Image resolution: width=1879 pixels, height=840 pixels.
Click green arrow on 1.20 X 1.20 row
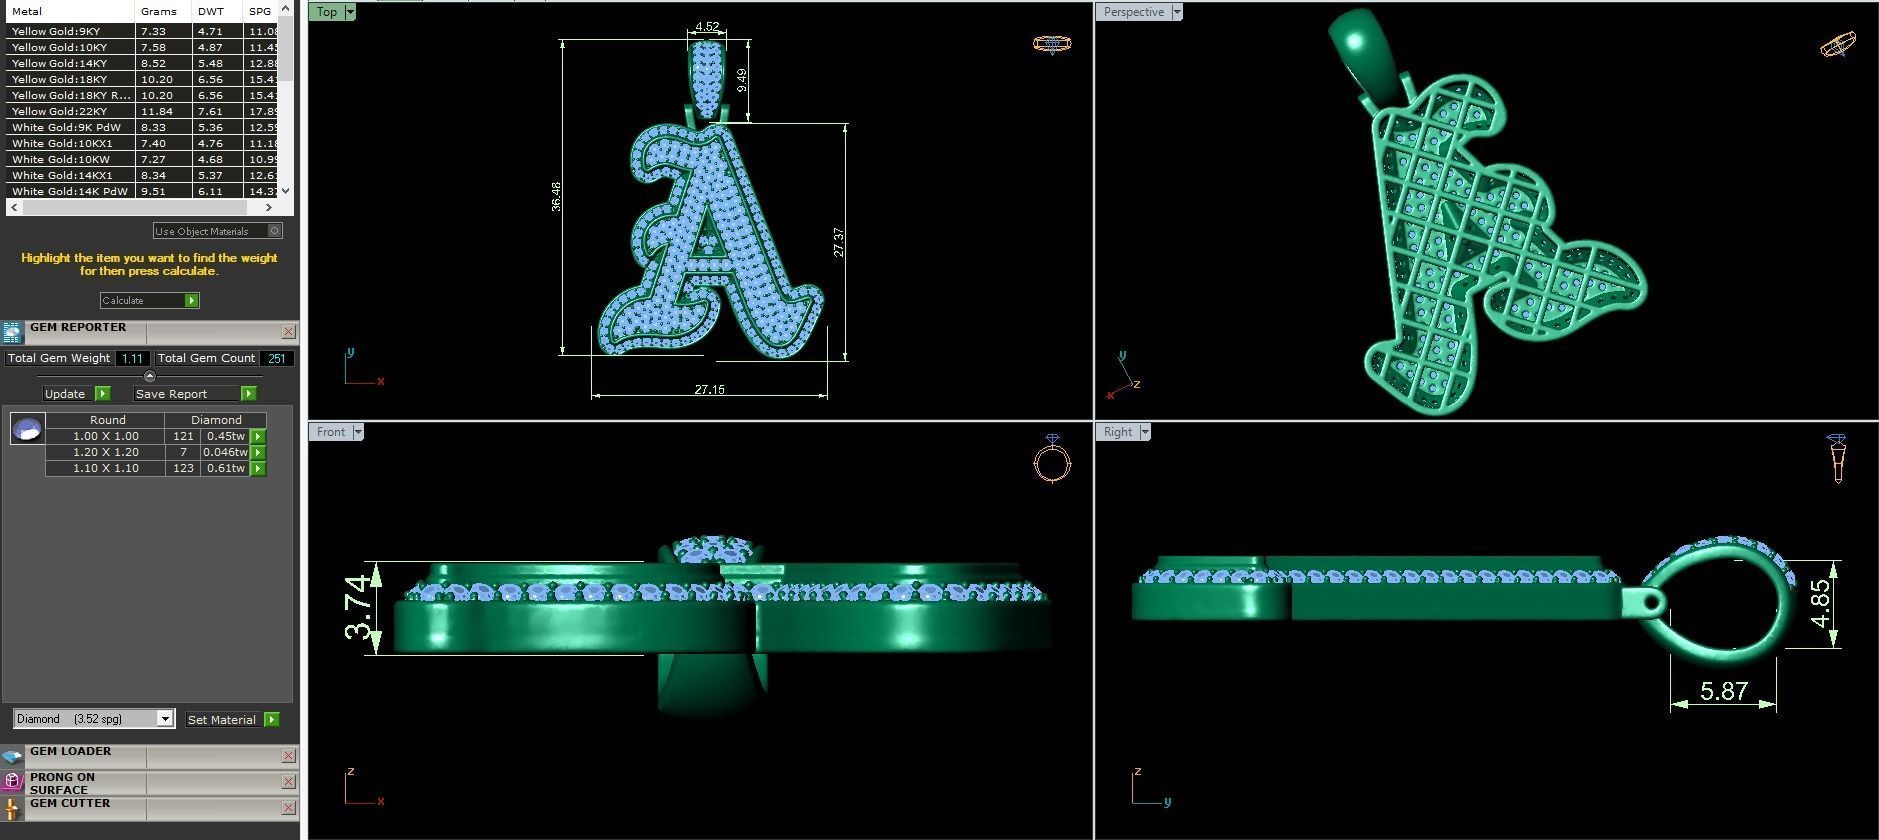coord(258,453)
